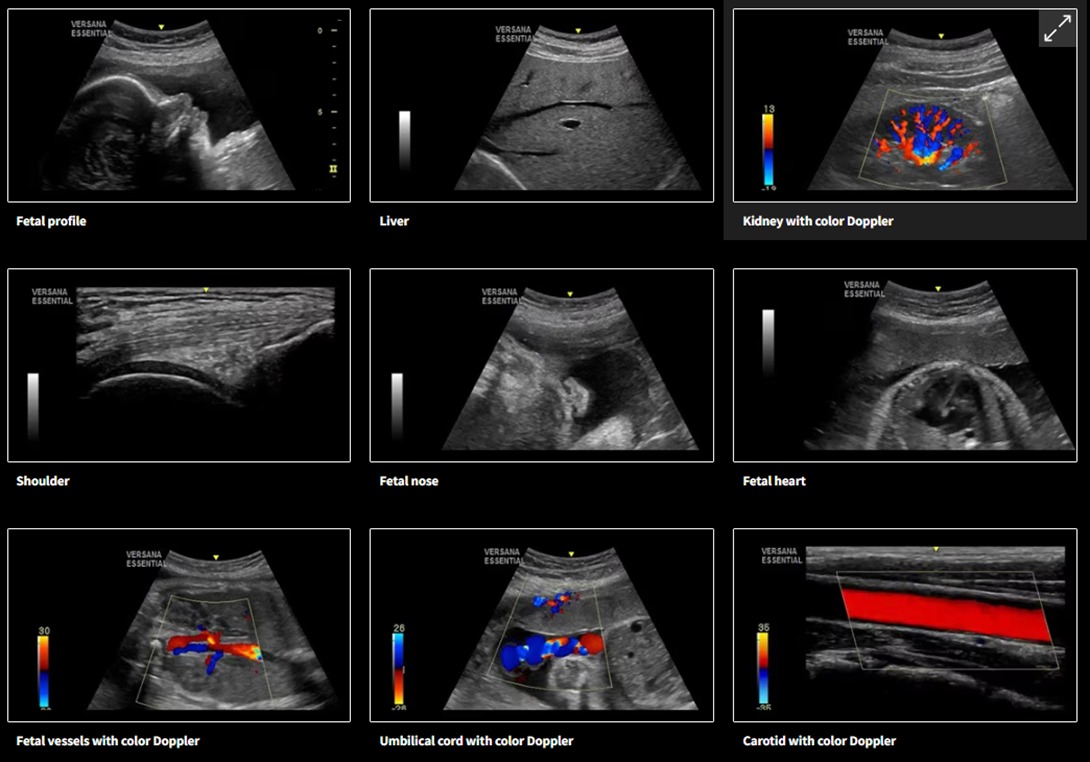
Task: Select the 'Fetal nose' caption label
Action: click(x=409, y=481)
